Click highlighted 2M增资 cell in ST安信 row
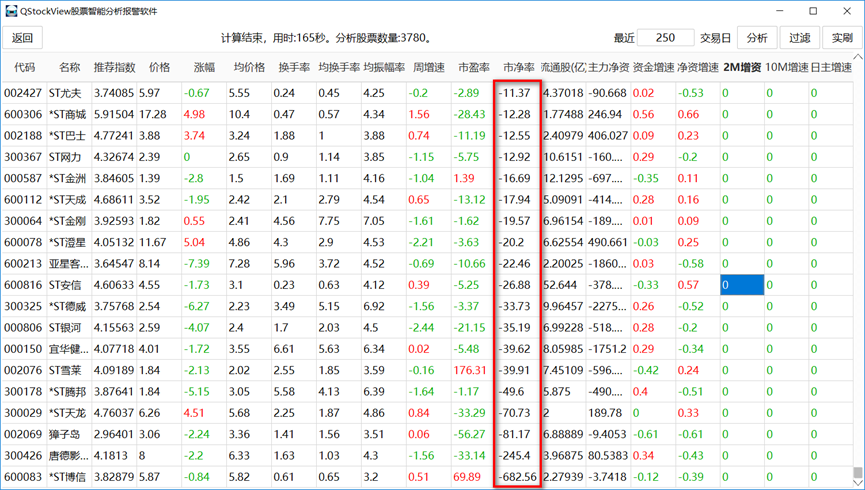 [x=742, y=285]
